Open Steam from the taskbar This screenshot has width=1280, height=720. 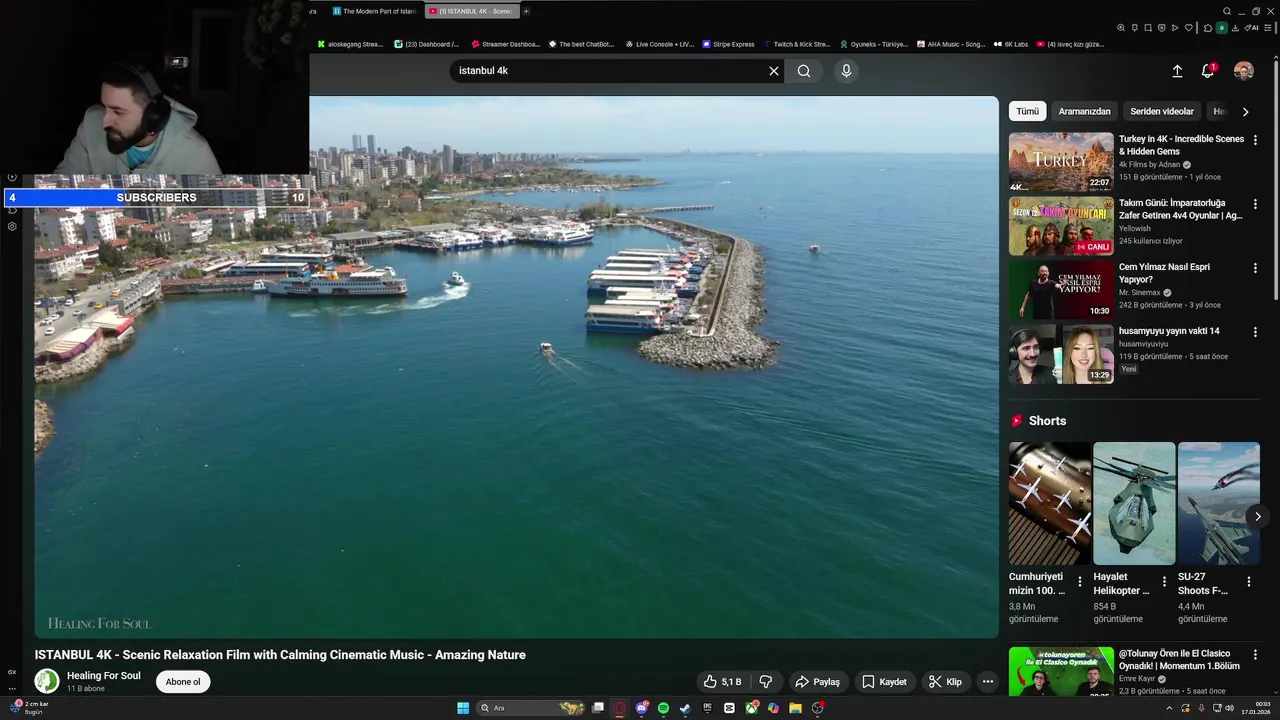click(x=685, y=708)
